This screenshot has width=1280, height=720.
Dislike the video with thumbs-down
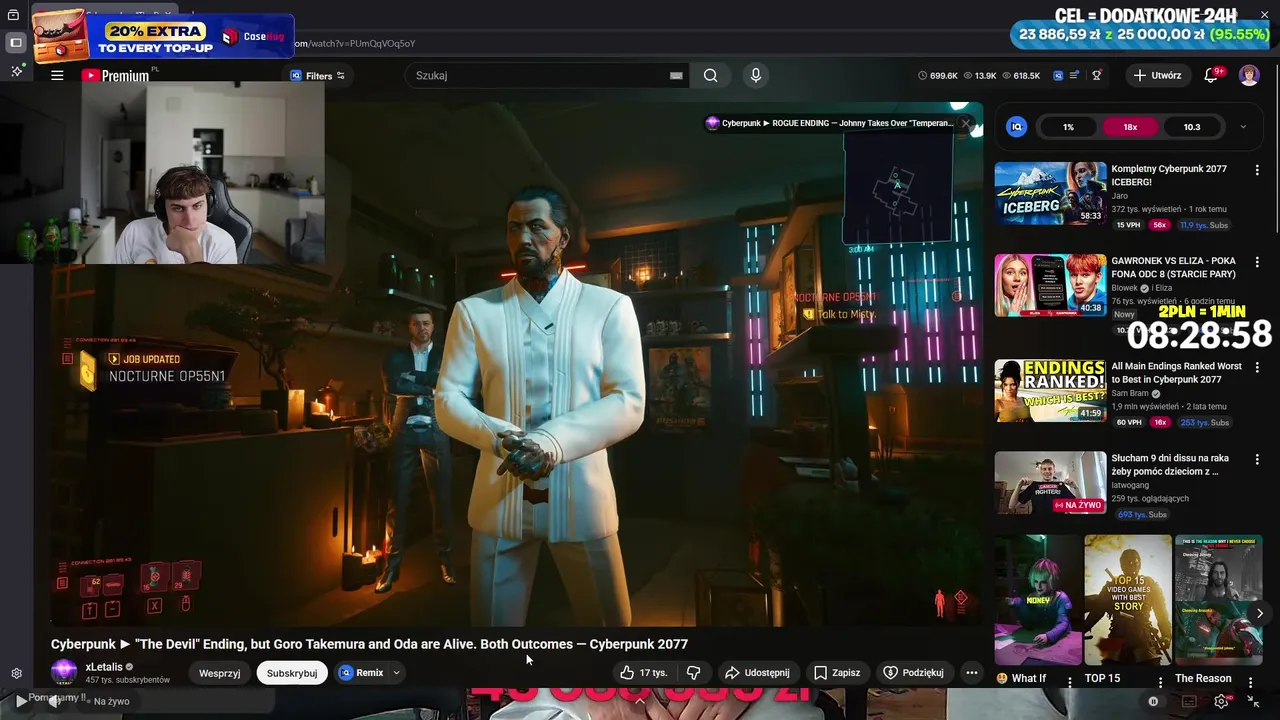click(693, 673)
